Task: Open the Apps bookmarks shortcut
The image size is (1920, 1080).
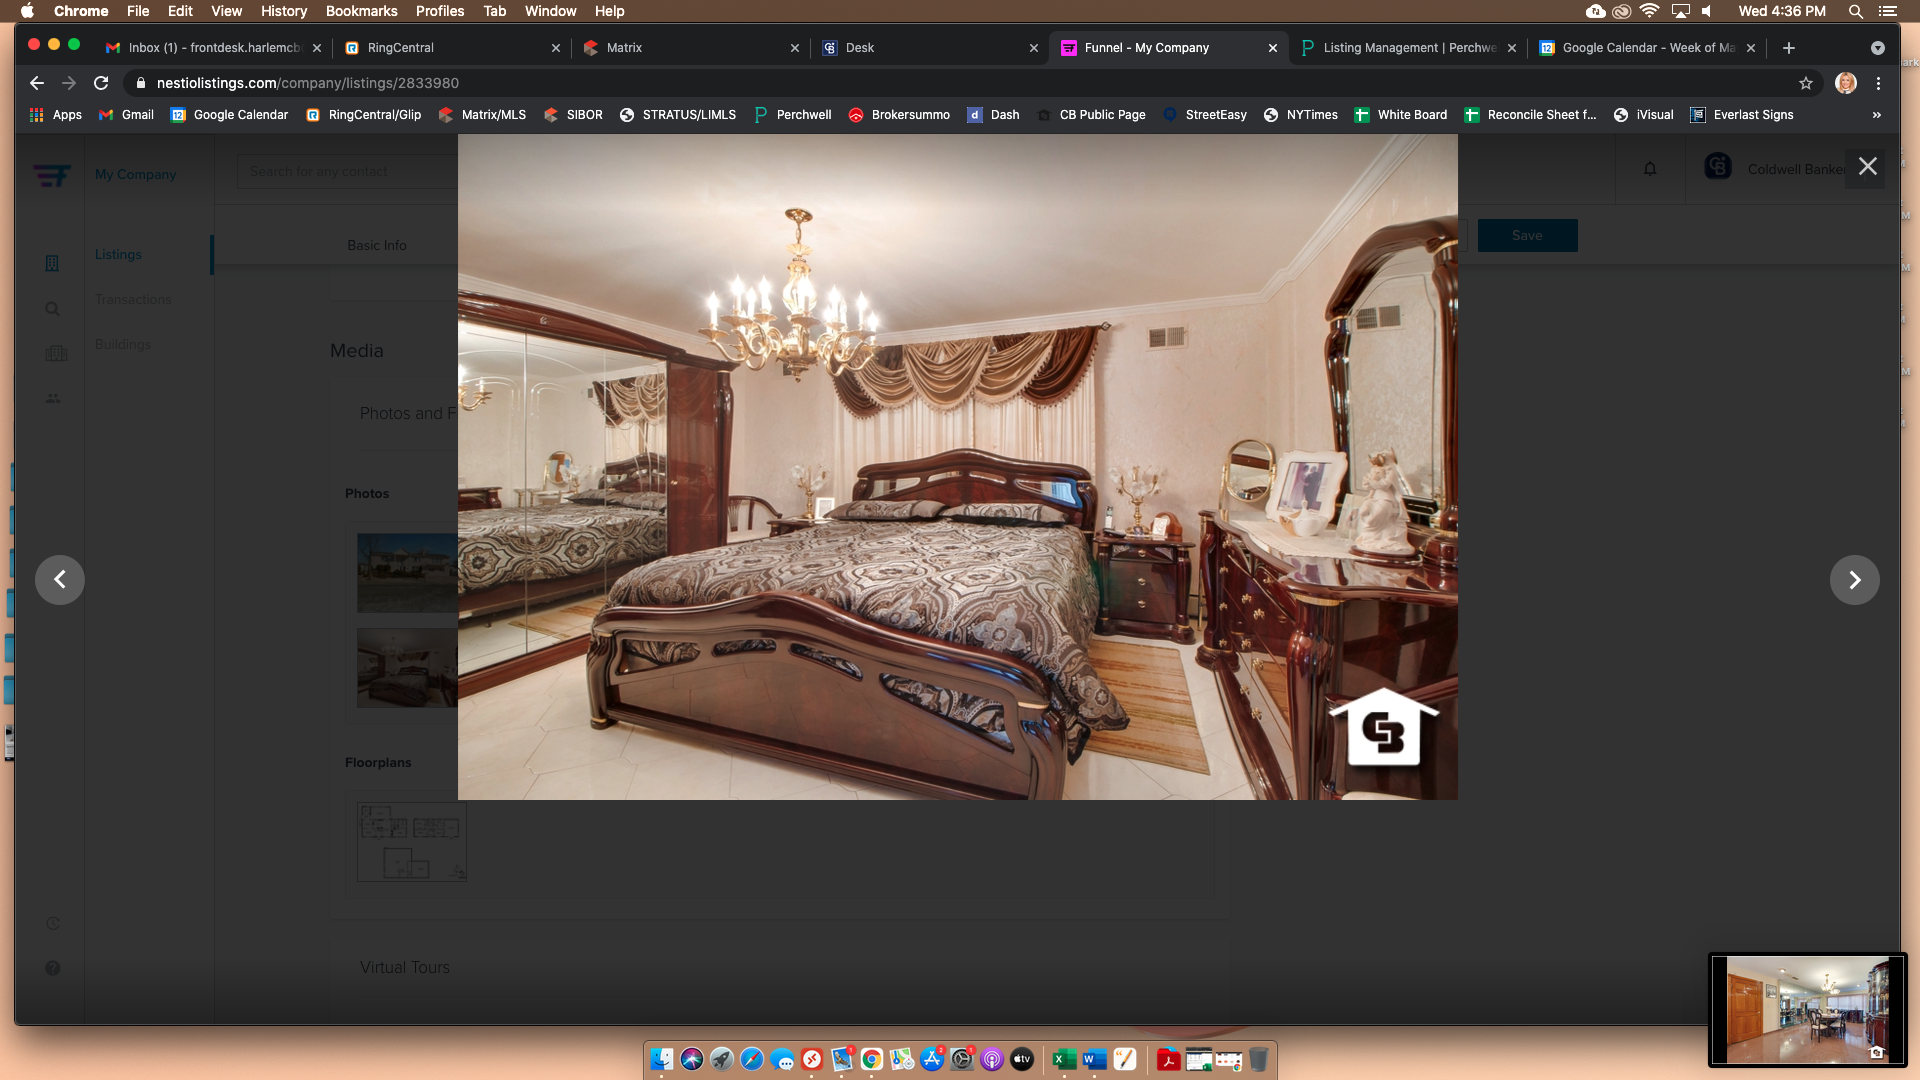Action: (x=56, y=115)
